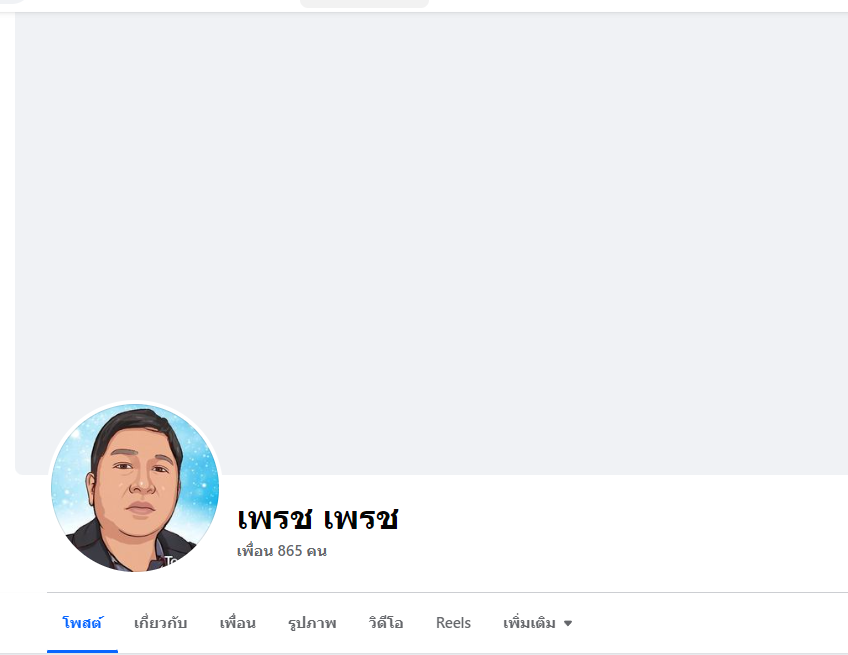Open the cartoon portrait profile picture
The image size is (848, 655).
click(x=135, y=487)
